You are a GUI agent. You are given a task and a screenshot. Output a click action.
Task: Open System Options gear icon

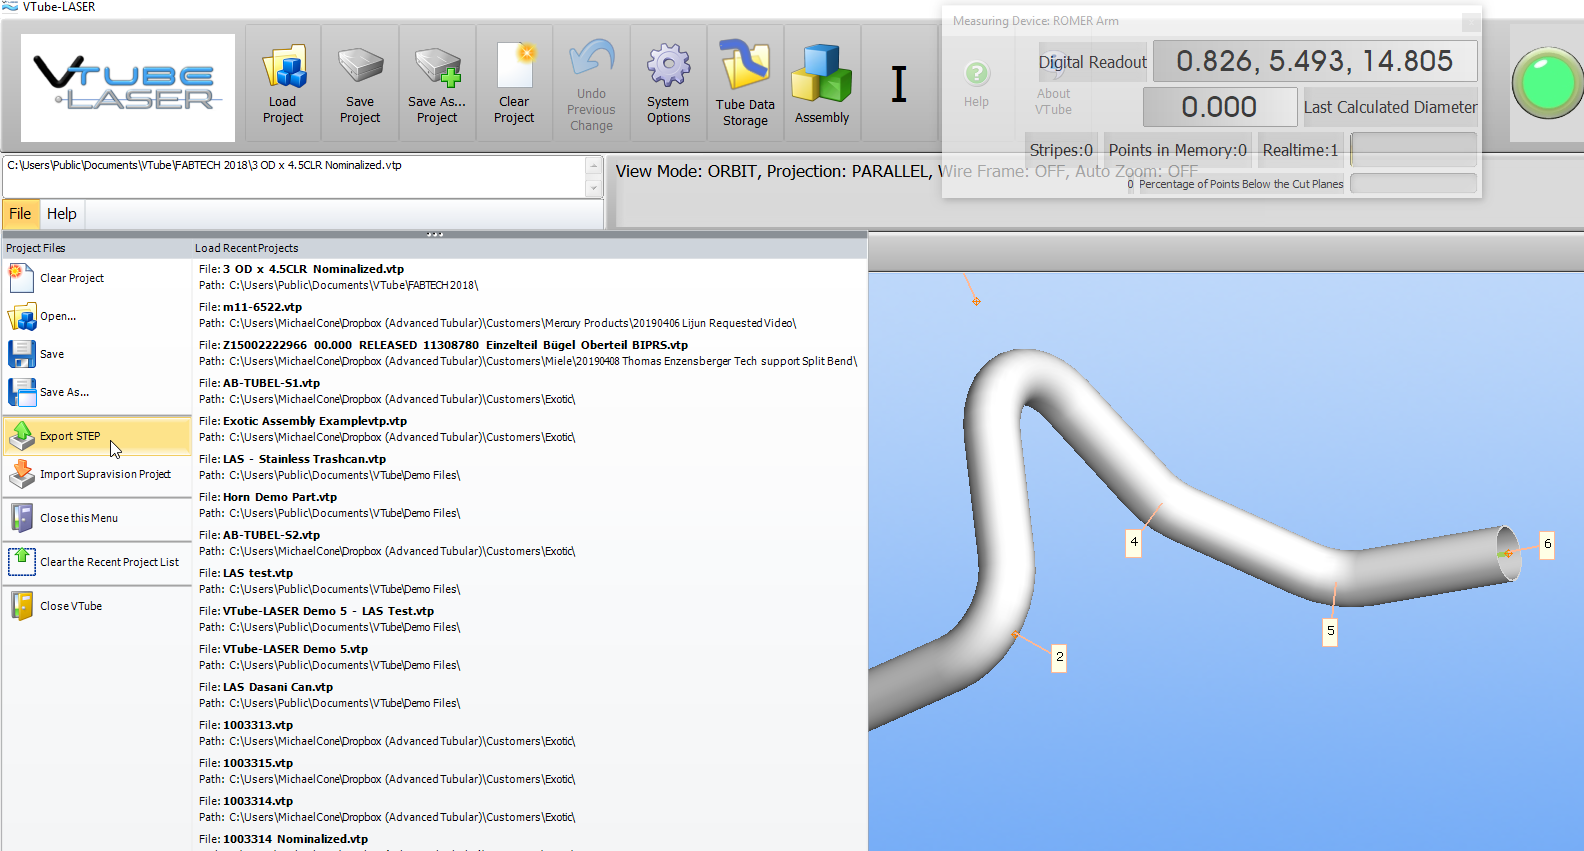(668, 84)
